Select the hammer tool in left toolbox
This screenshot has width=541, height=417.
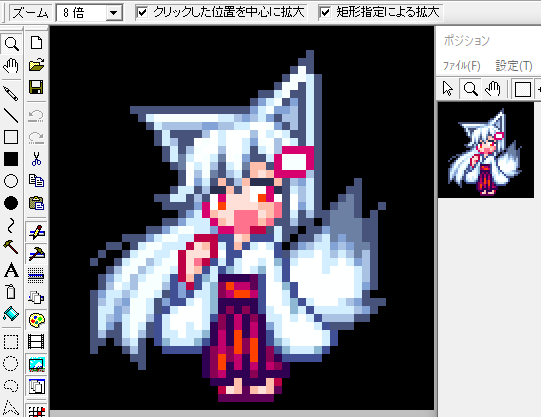[x=11, y=247]
